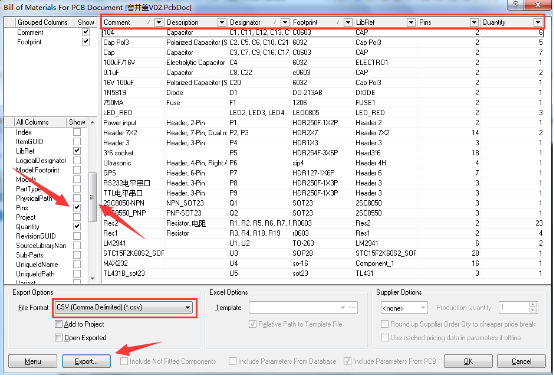Click the Template browse ellipsis button
The height and width of the screenshot is (375, 554).
[x=353, y=307]
